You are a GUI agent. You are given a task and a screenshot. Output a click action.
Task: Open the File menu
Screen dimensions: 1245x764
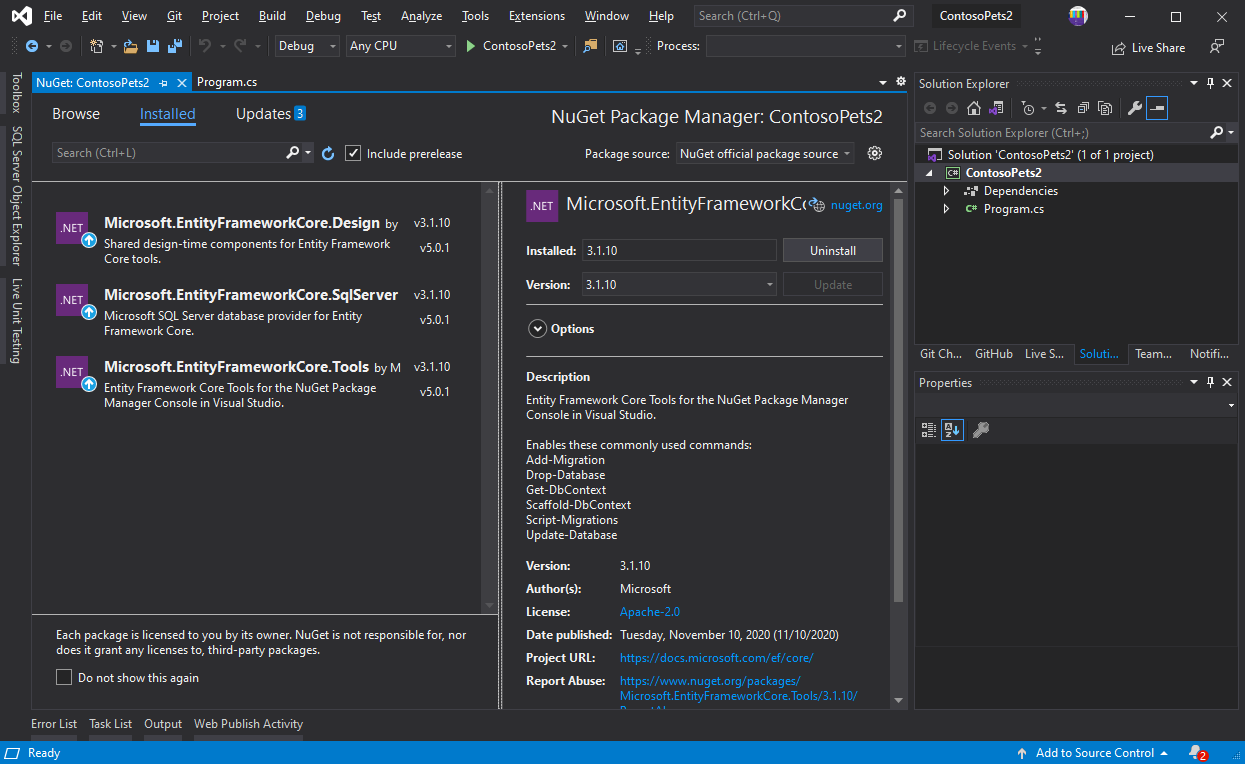[53, 16]
